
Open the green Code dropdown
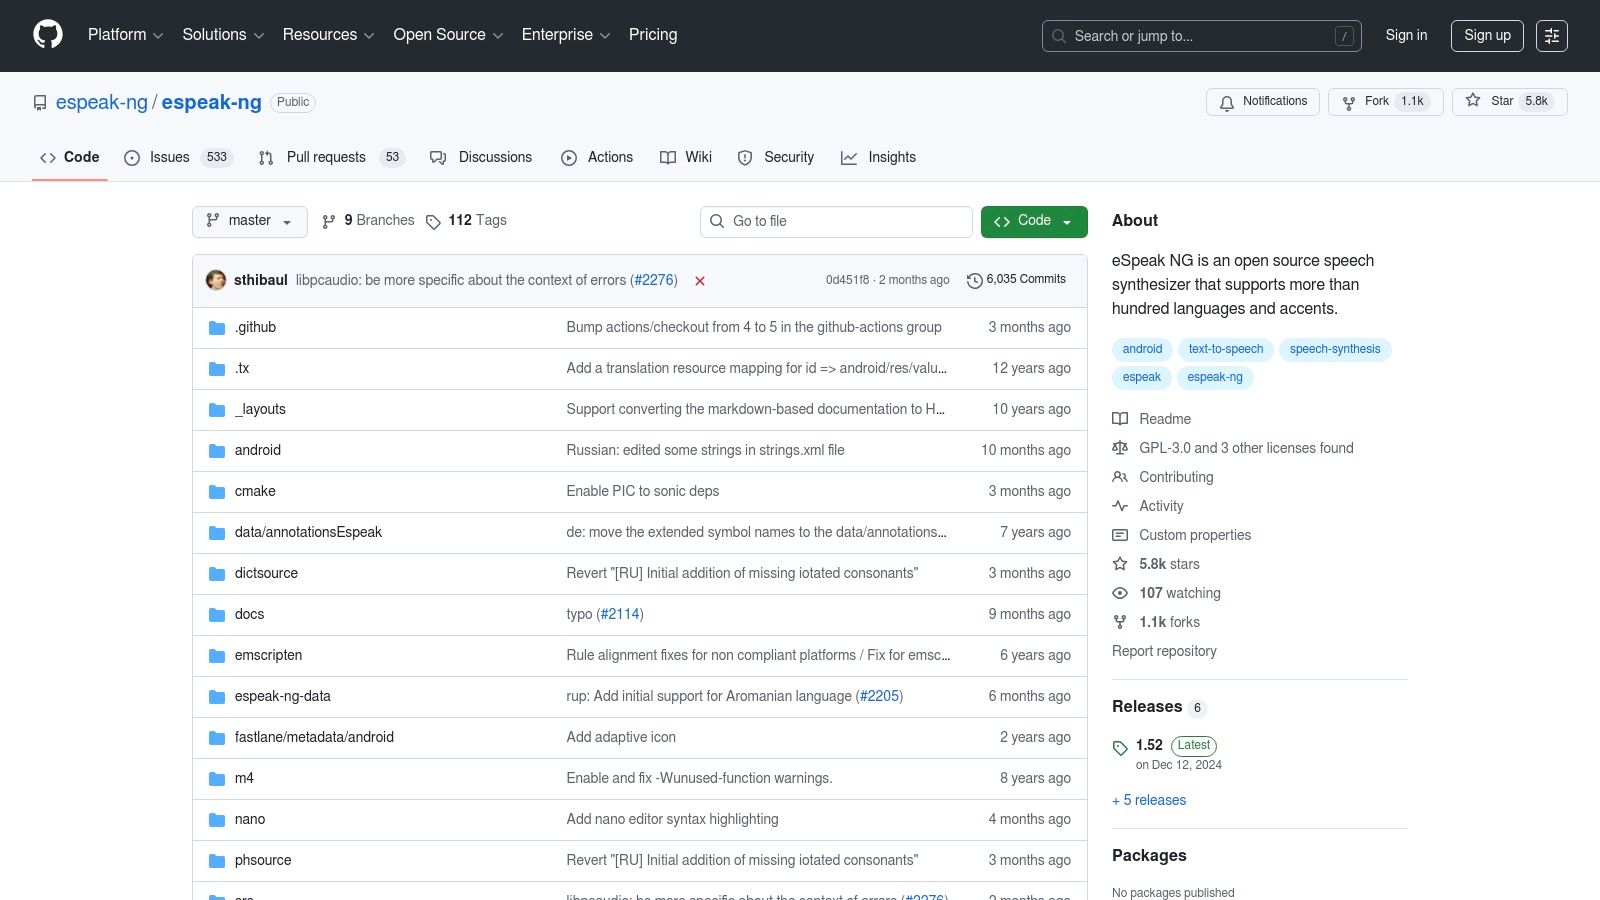[x=1033, y=221]
